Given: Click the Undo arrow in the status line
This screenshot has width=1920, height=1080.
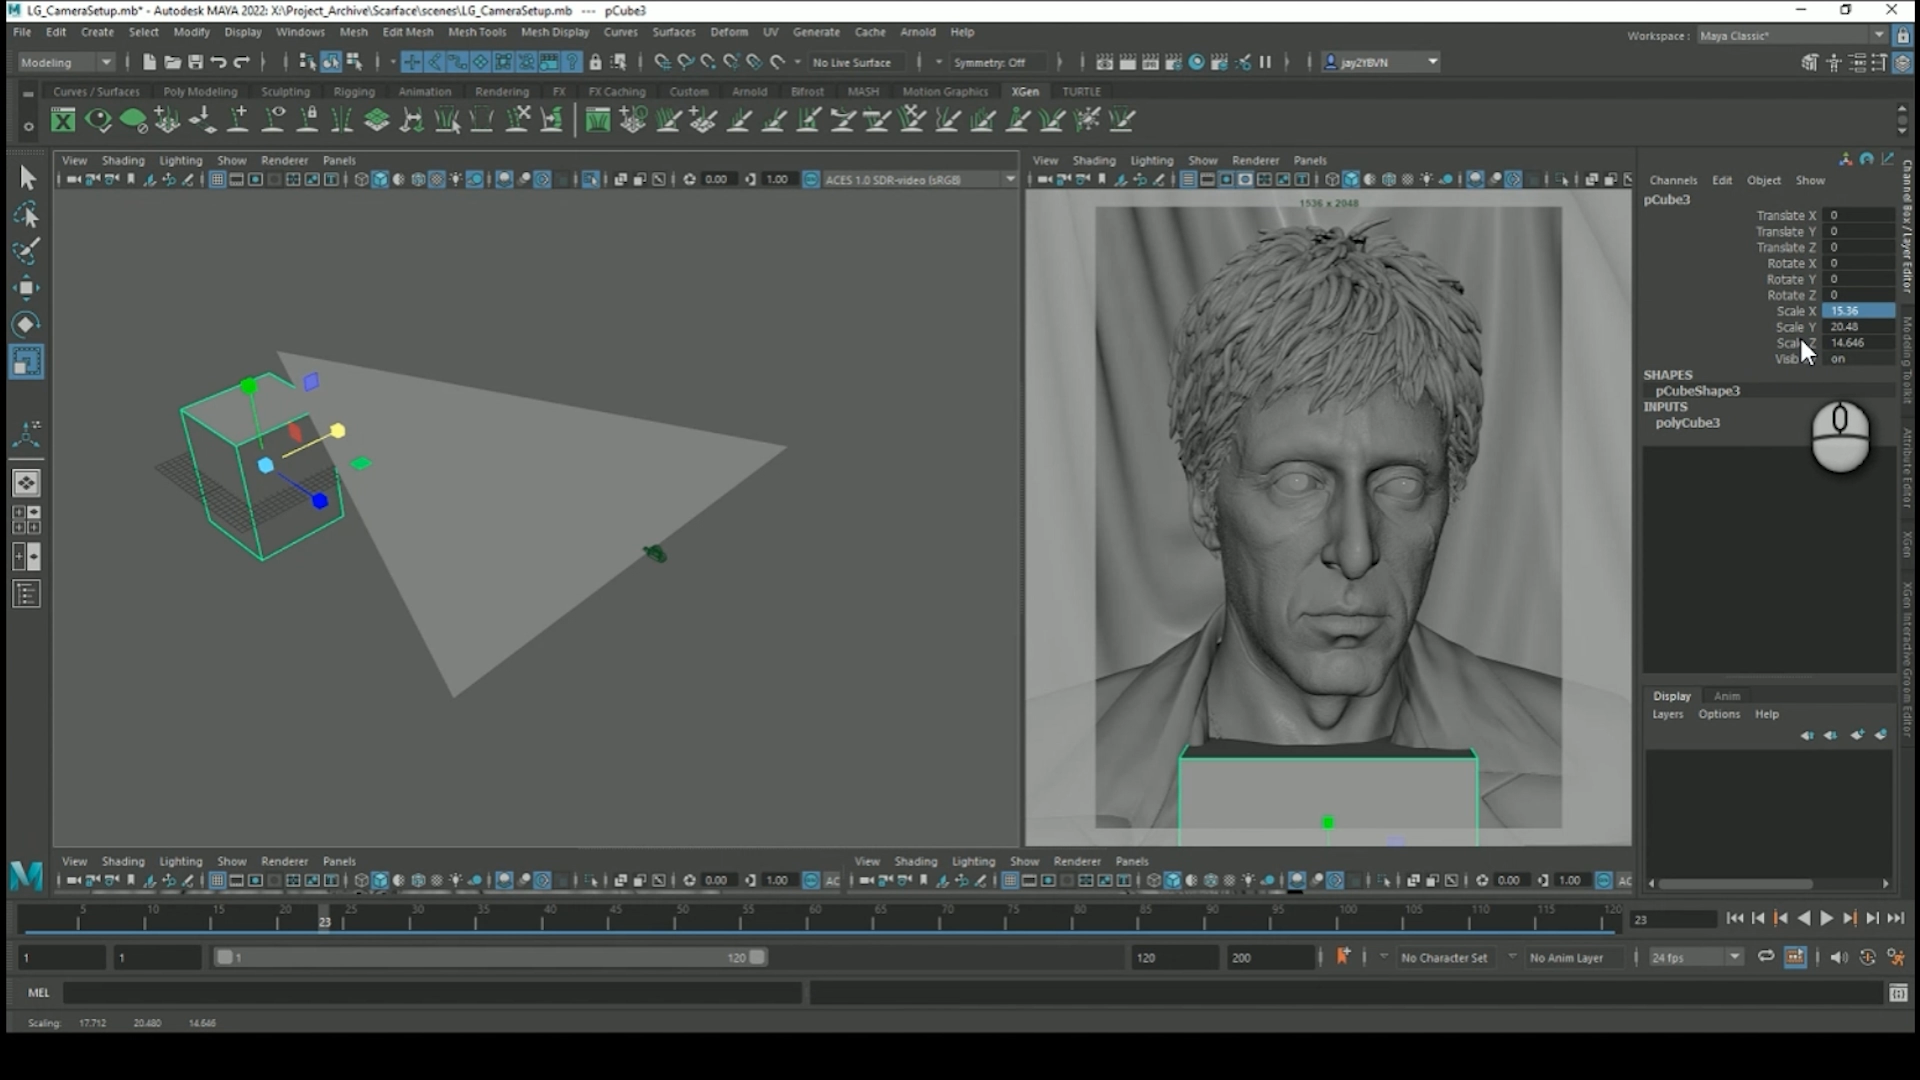Looking at the screenshot, I should (x=218, y=62).
